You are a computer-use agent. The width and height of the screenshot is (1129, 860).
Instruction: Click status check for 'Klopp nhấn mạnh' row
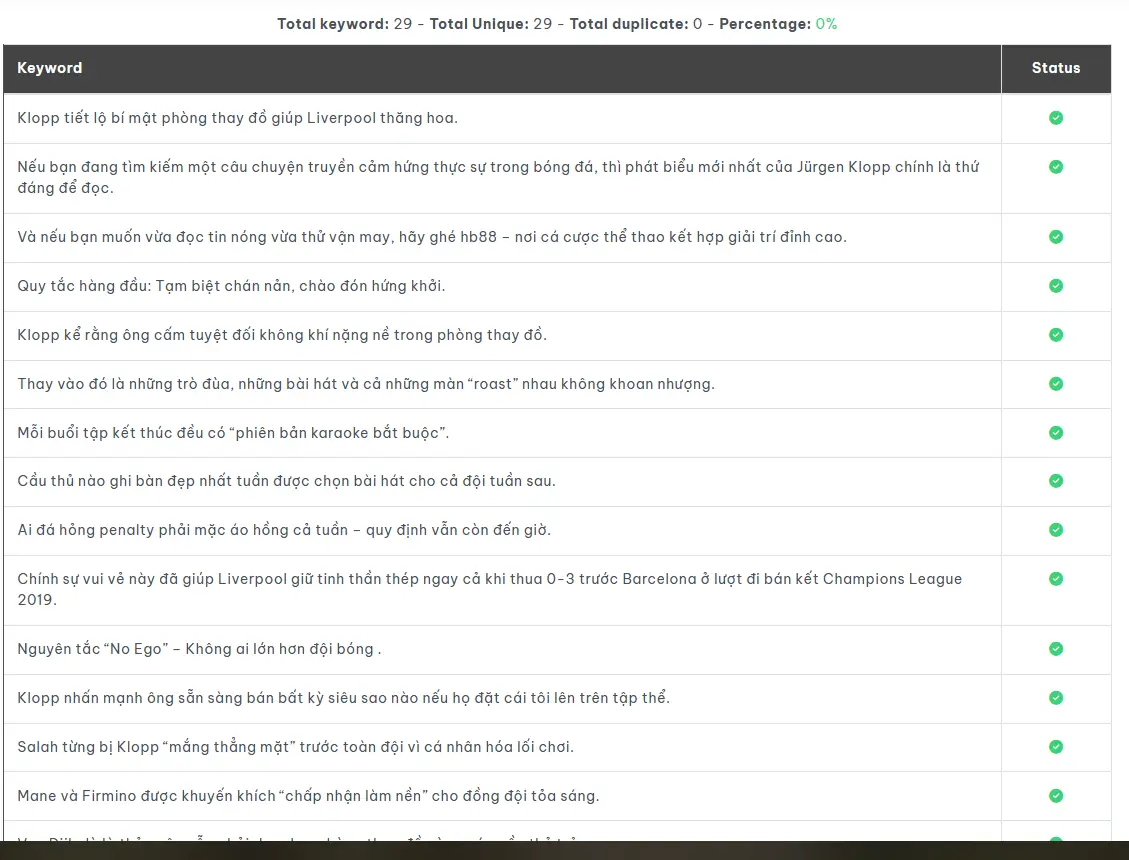1055,698
